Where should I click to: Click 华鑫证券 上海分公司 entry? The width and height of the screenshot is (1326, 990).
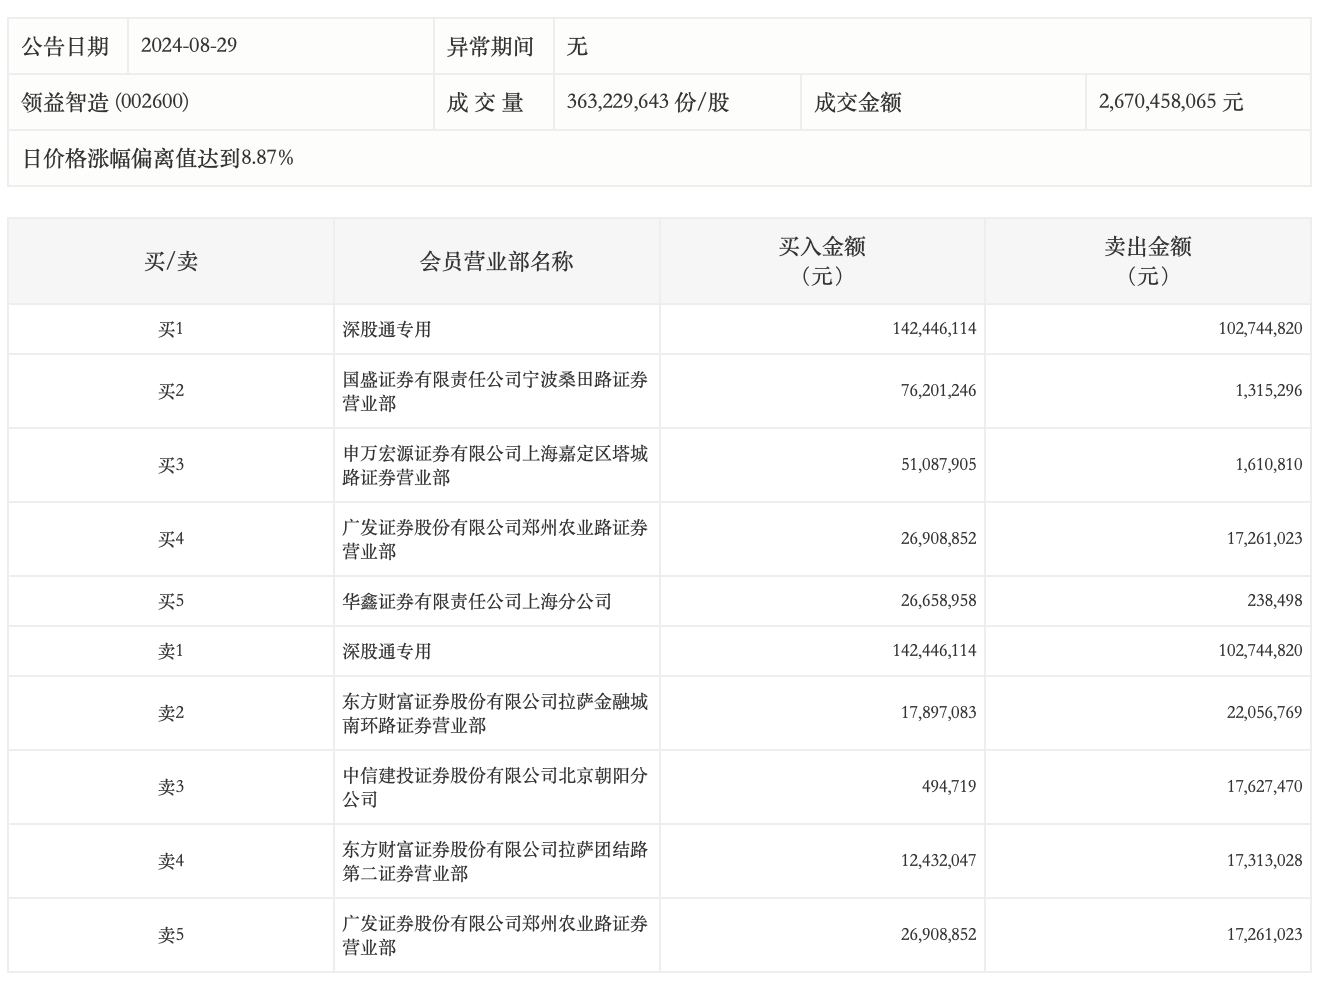[477, 601]
